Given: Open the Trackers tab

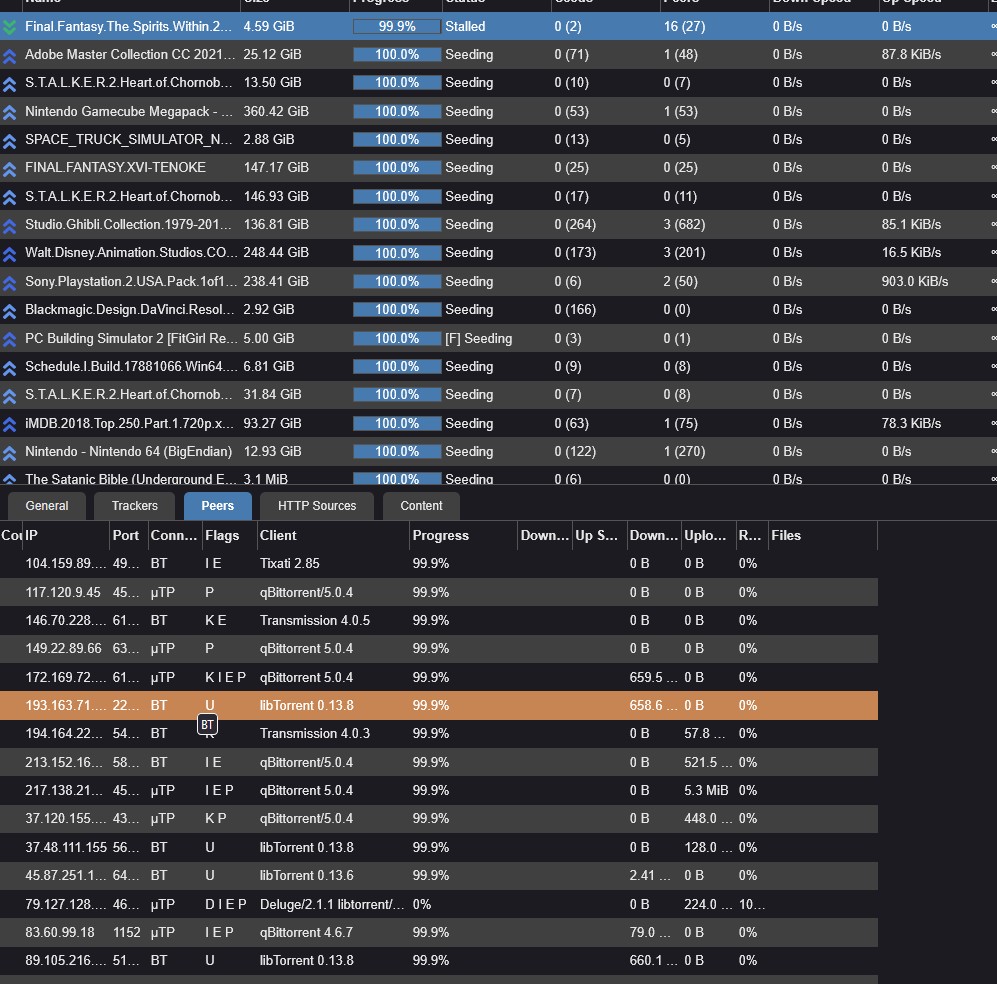Looking at the screenshot, I should 135,506.
